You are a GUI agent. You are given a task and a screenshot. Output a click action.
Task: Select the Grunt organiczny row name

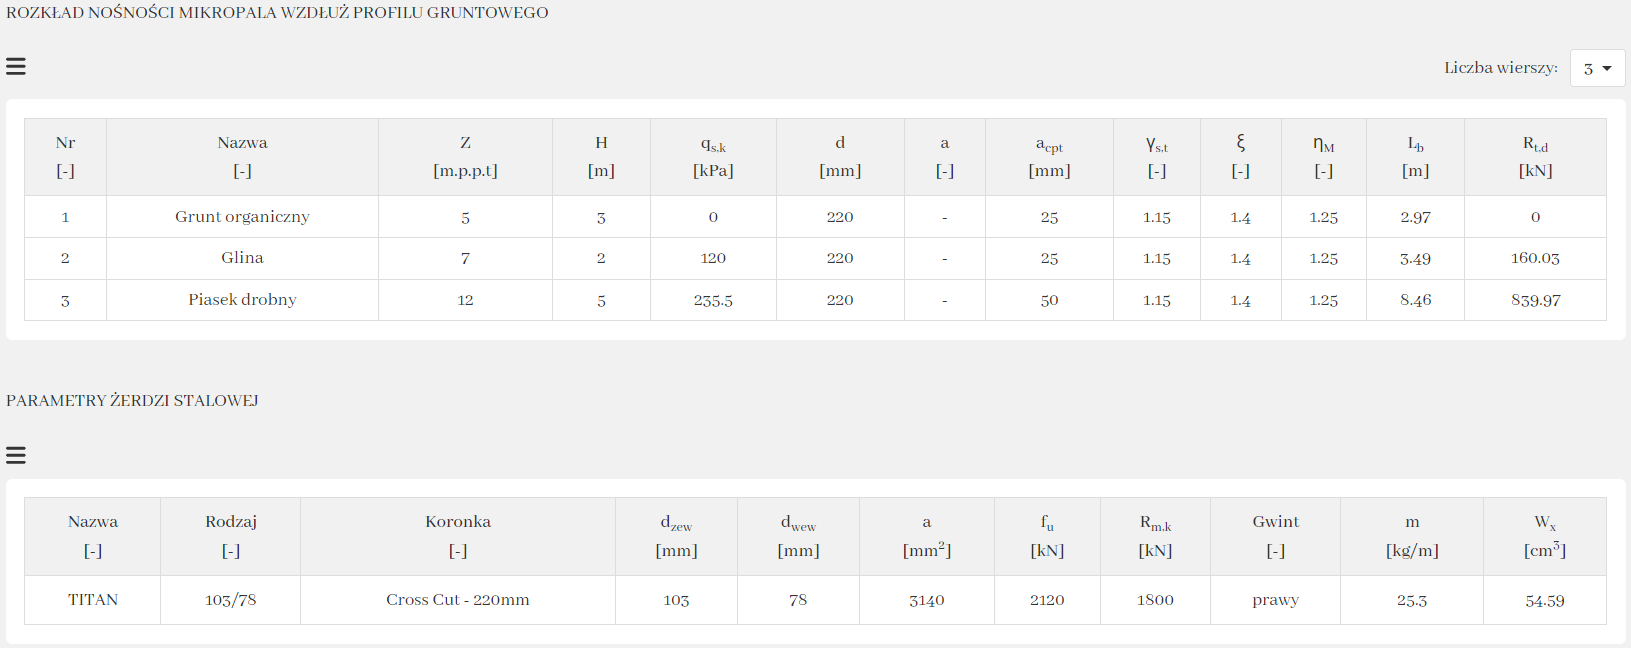[x=242, y=217]
